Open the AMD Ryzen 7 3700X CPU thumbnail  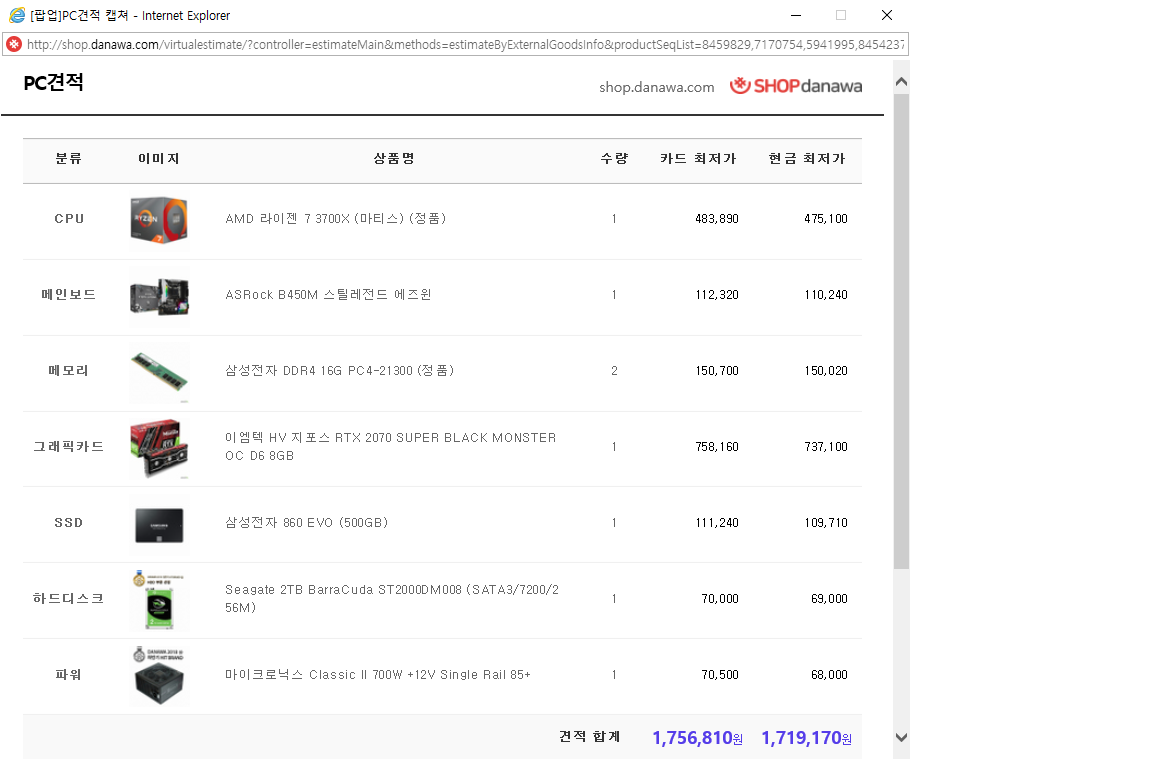point(159,221)
